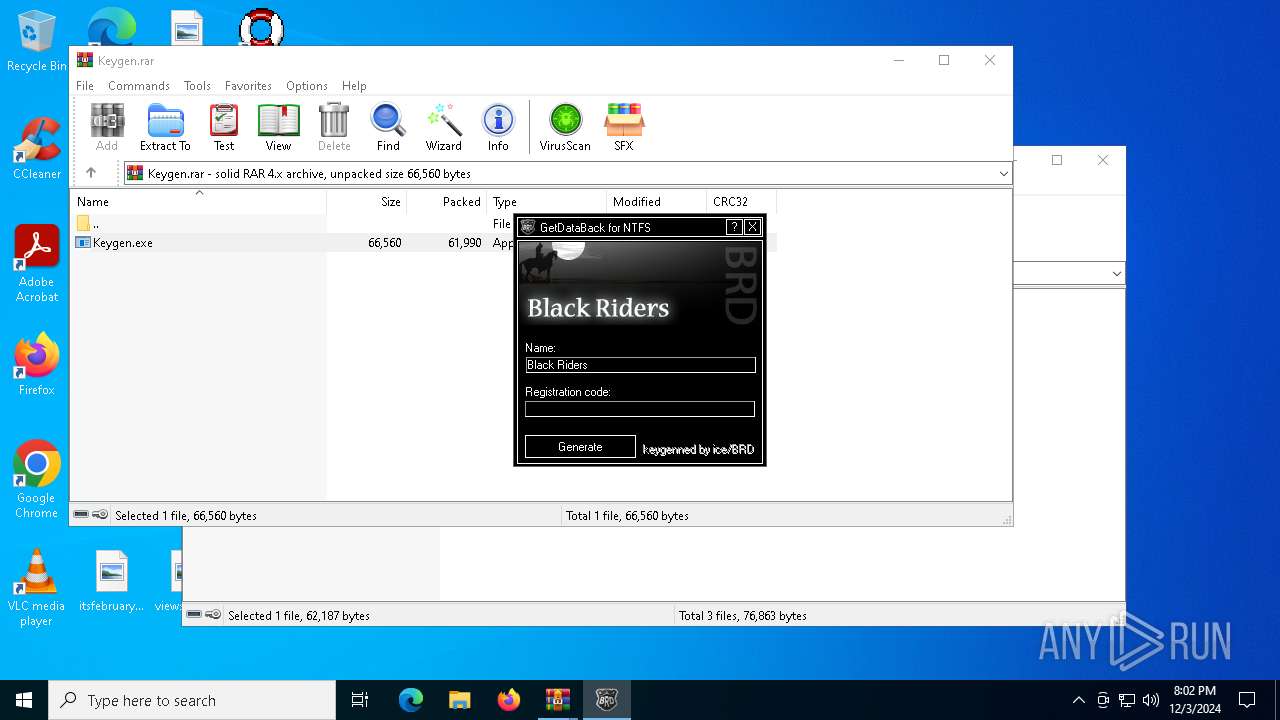
Task: Sort by the Packed column header
Action: pos(447,201)
